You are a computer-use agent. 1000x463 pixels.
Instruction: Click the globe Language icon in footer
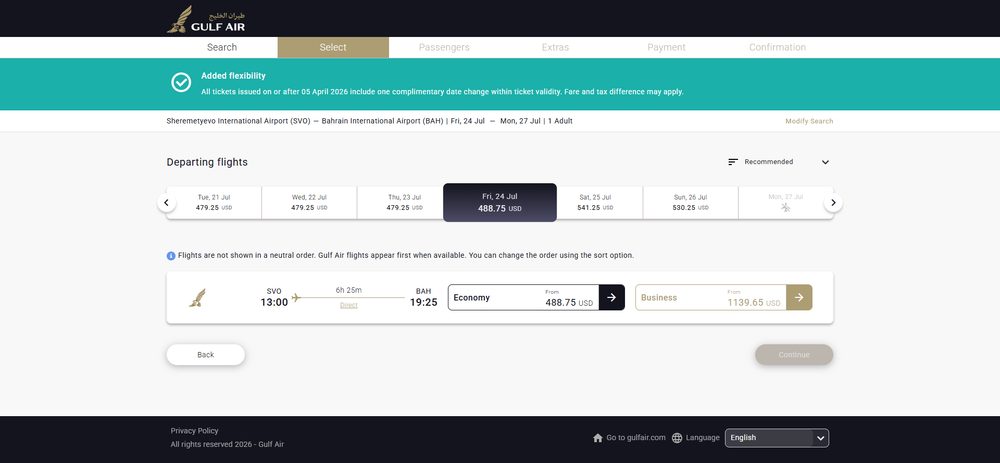point(677,438)
